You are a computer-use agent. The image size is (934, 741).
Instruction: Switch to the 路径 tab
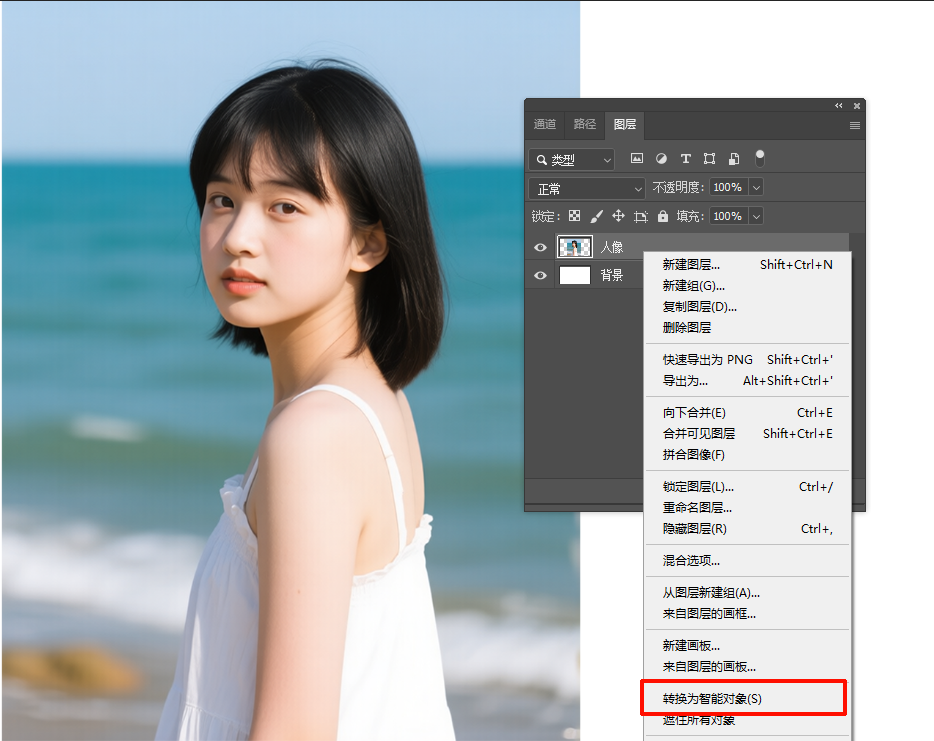click(585, 124)
